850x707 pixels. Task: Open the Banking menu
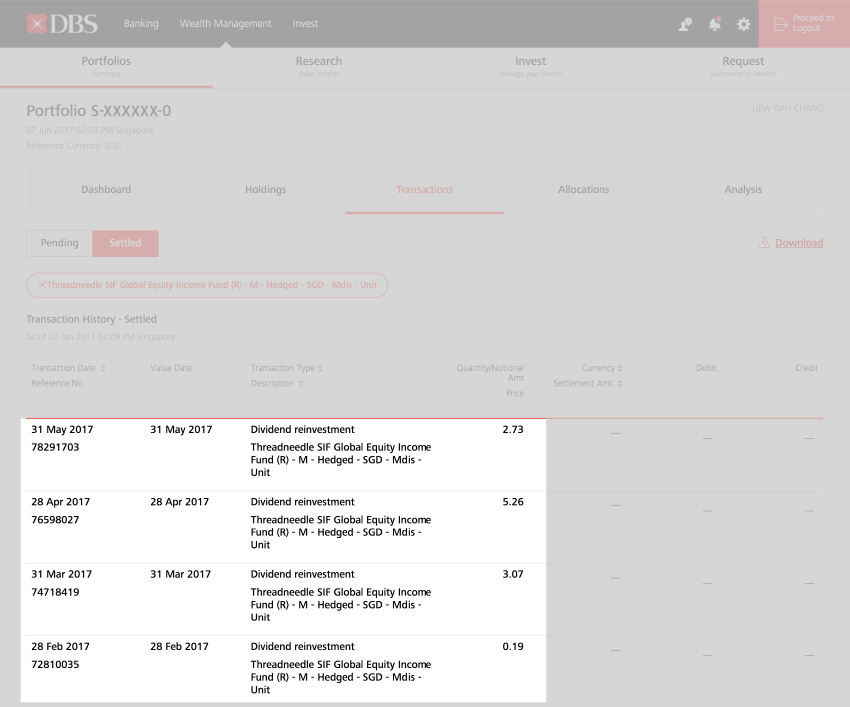tap(141, 24)
